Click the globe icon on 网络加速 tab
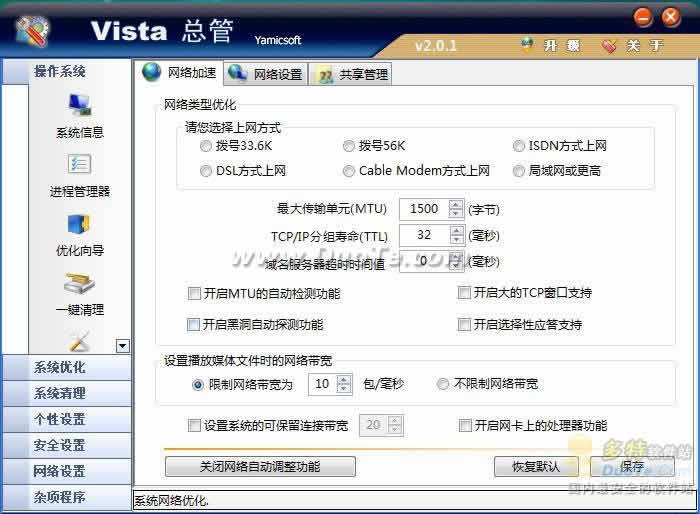Image resolution: width=700 pixels, height=514 pixels. coord(151,72)
